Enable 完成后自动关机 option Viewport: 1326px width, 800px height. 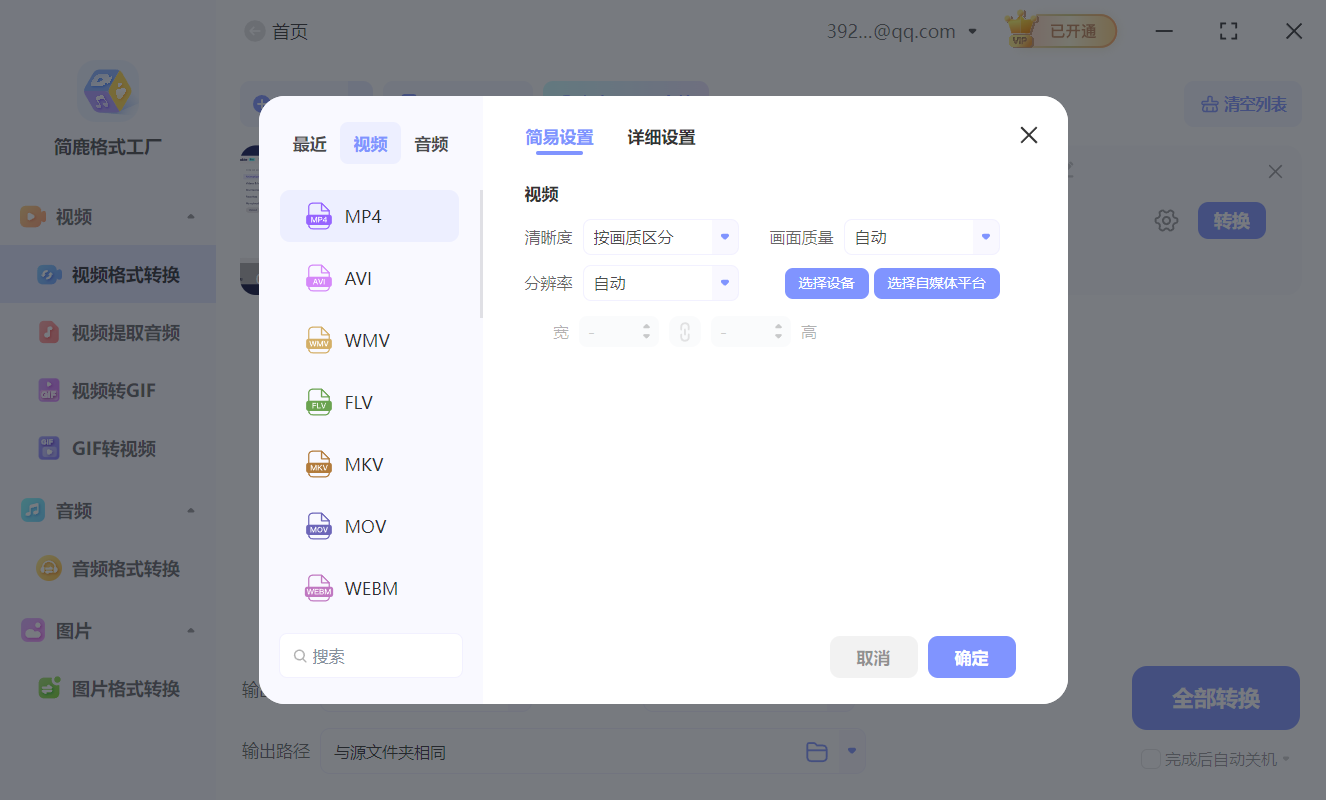tap(1150, 758)
